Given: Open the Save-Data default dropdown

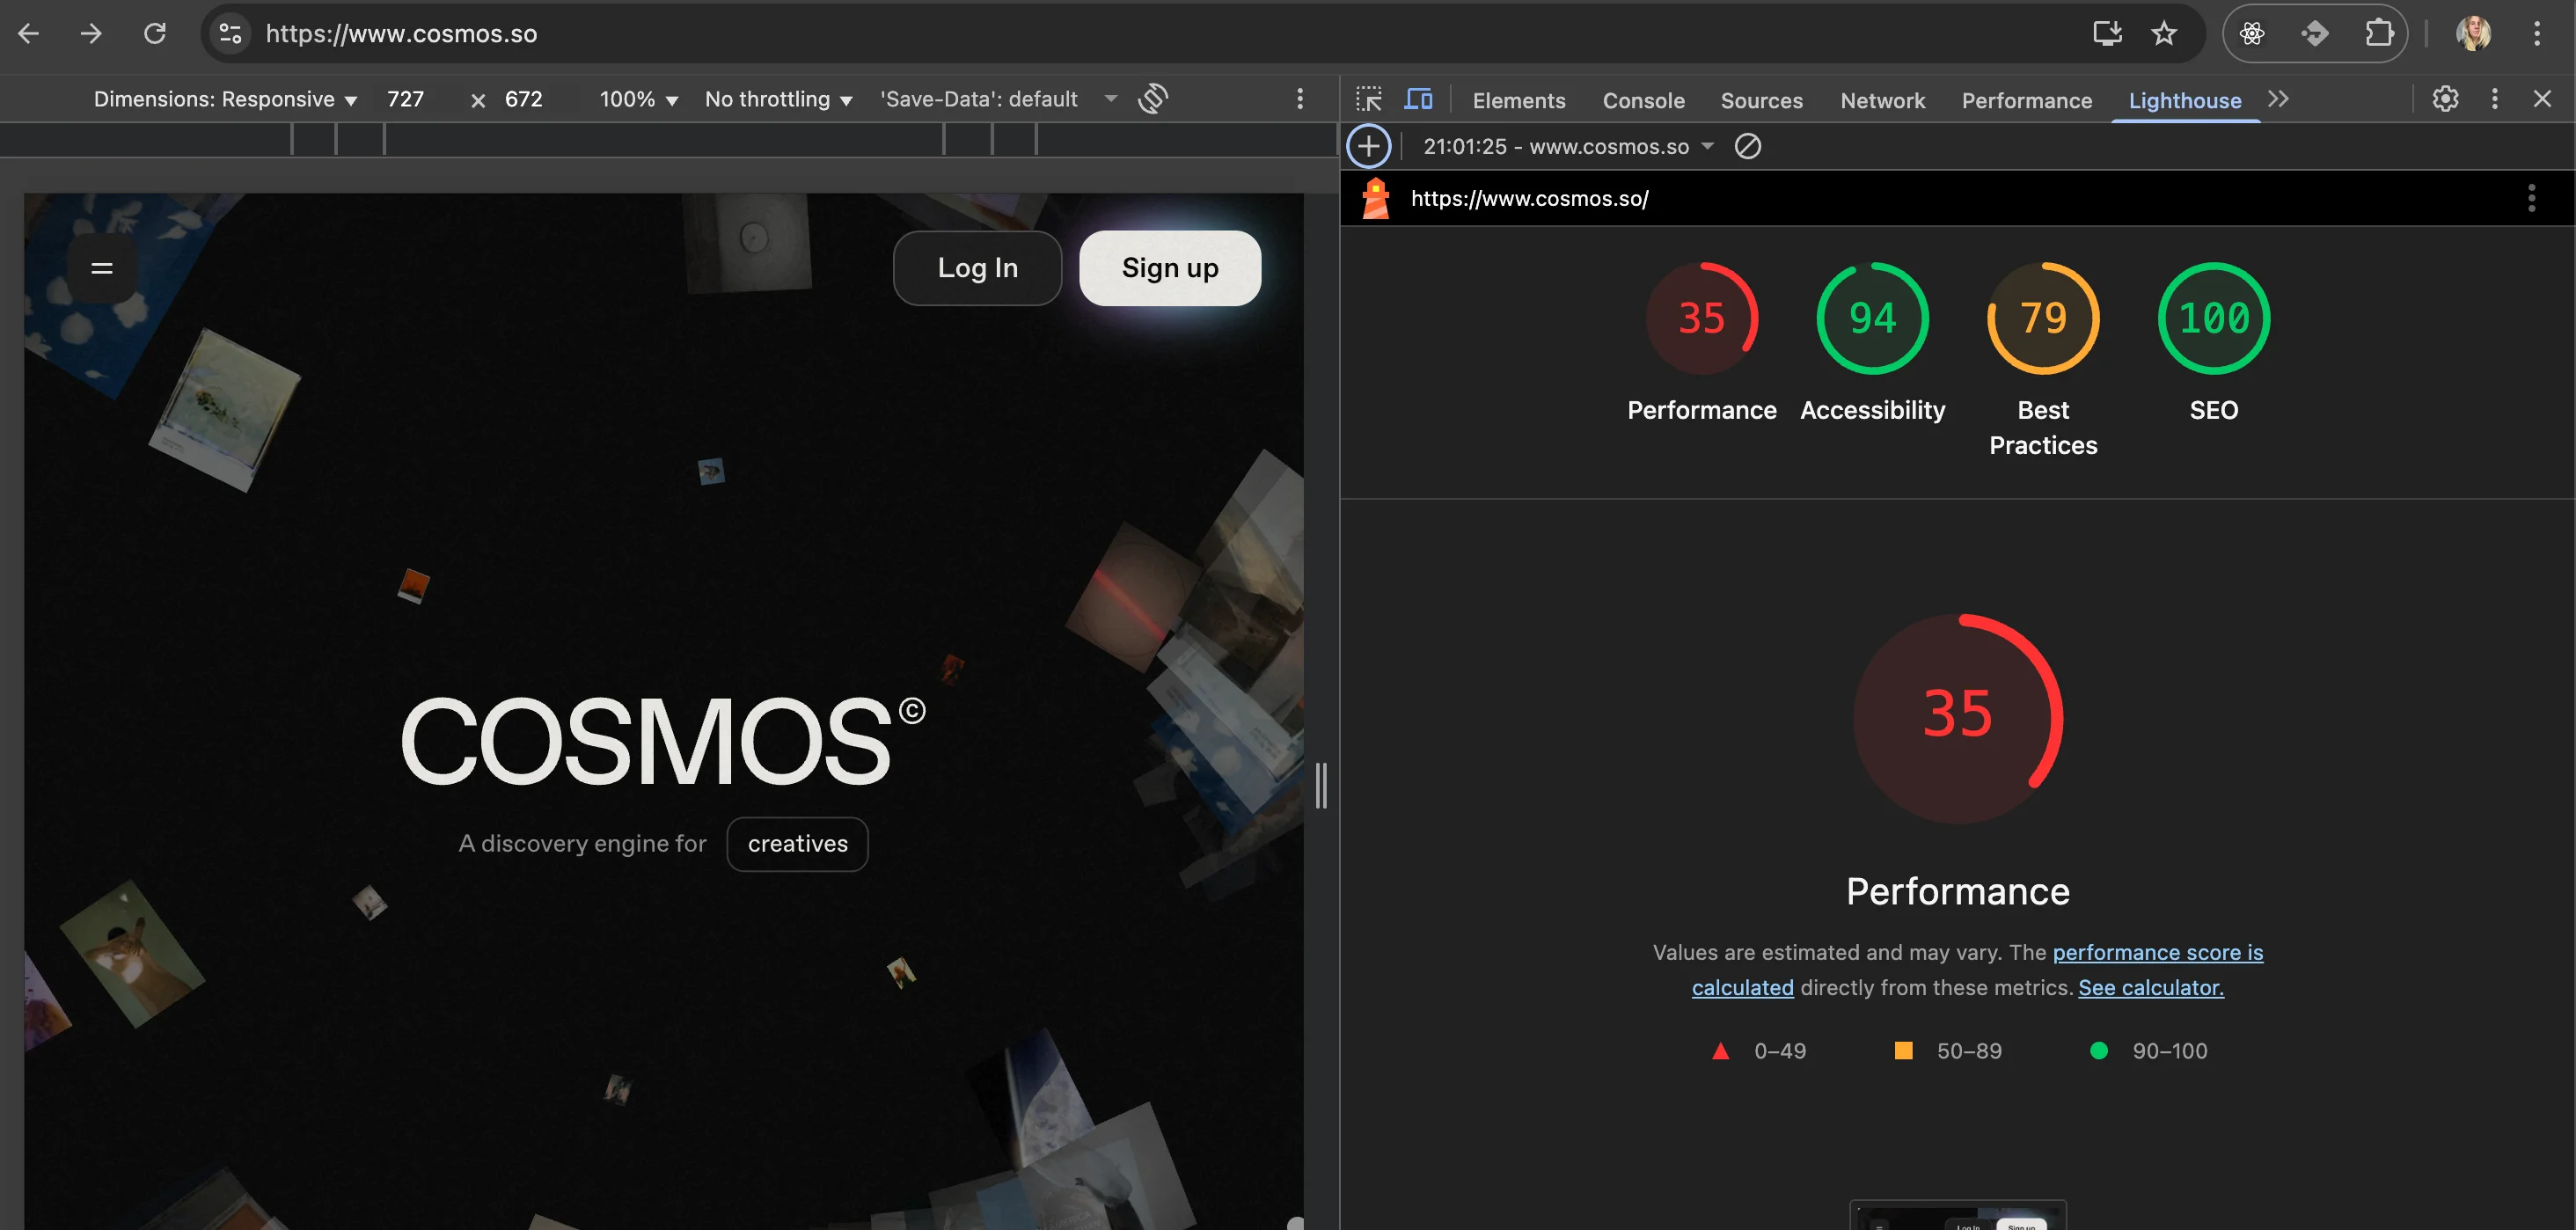Looking at the screenshot, I should (998, 100).
